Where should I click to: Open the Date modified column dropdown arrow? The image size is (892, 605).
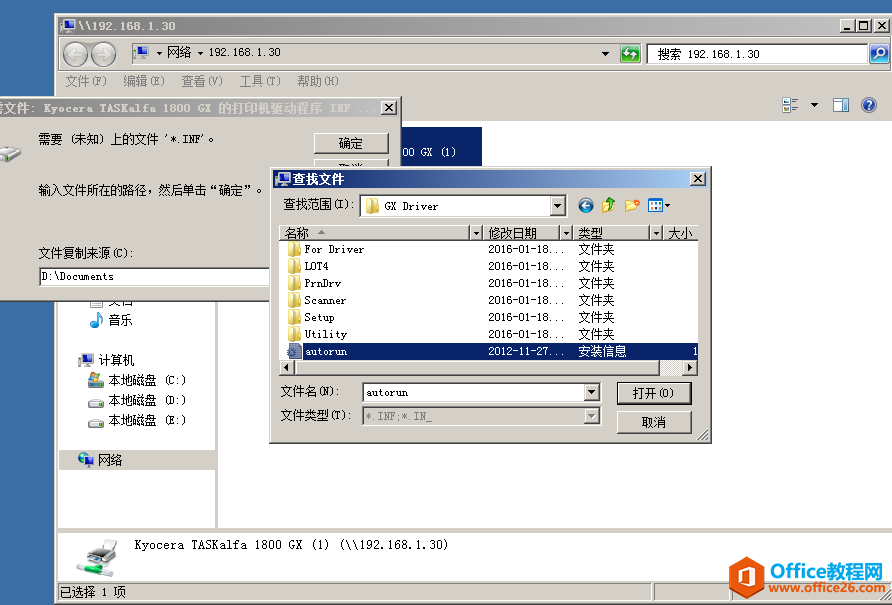[566, 233]
